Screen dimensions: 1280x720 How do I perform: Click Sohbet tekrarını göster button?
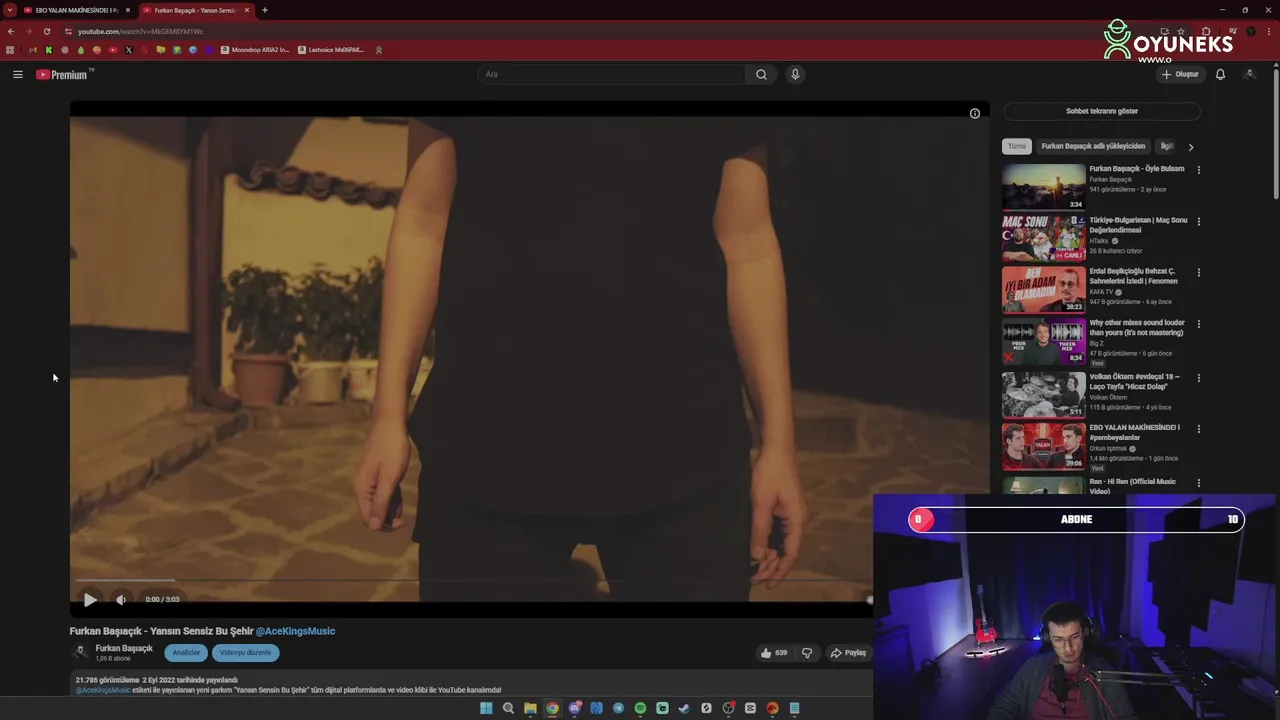click(1102, 111)
